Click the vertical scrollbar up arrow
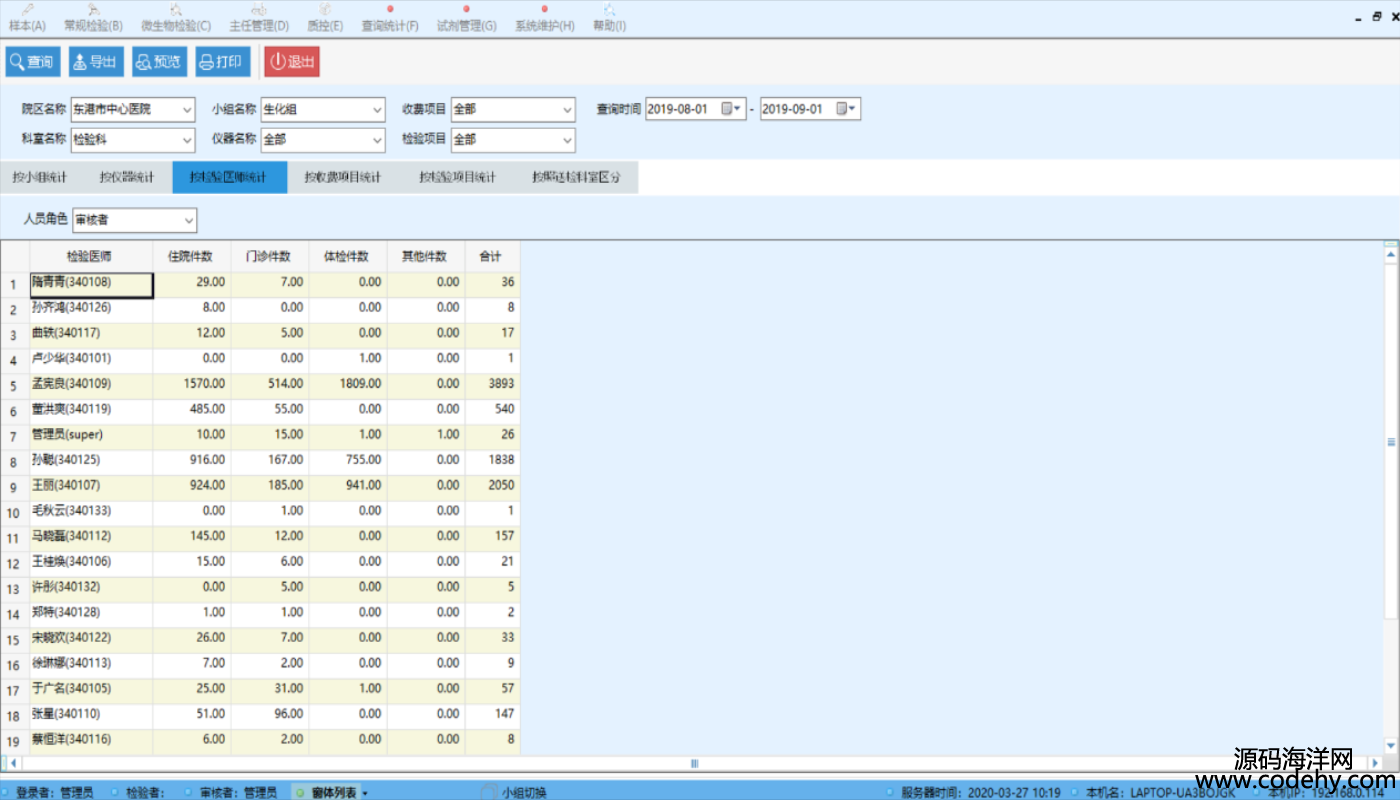The height and width of the screenshot is (800, 1400). tap(1391, 255)
